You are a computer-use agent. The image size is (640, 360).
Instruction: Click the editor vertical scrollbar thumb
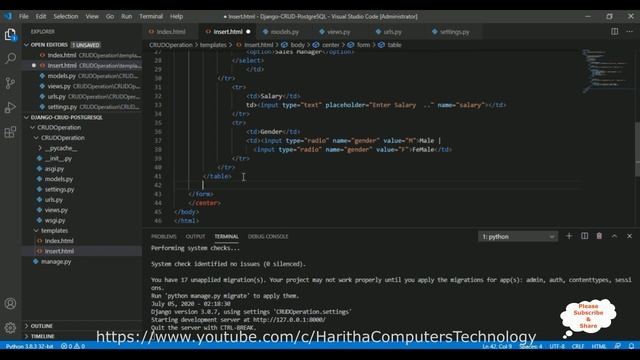[637, 149]
